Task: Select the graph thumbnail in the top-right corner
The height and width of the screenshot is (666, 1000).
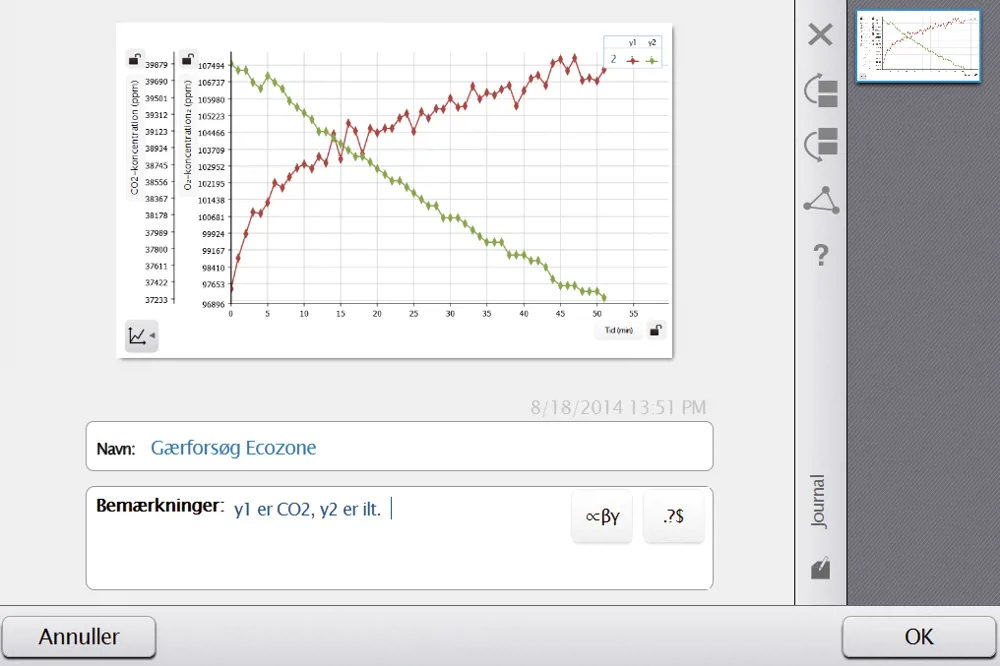Action: pos(917,46)
